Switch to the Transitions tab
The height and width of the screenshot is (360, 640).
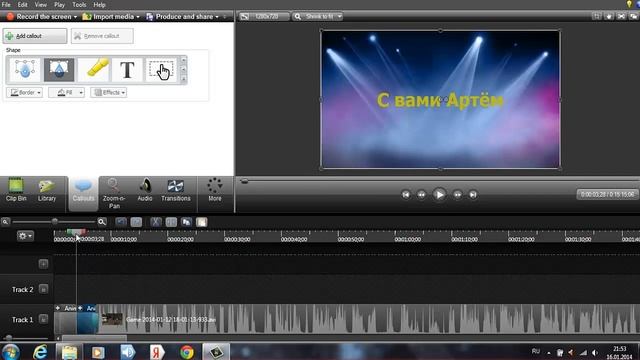click(176, 191)
